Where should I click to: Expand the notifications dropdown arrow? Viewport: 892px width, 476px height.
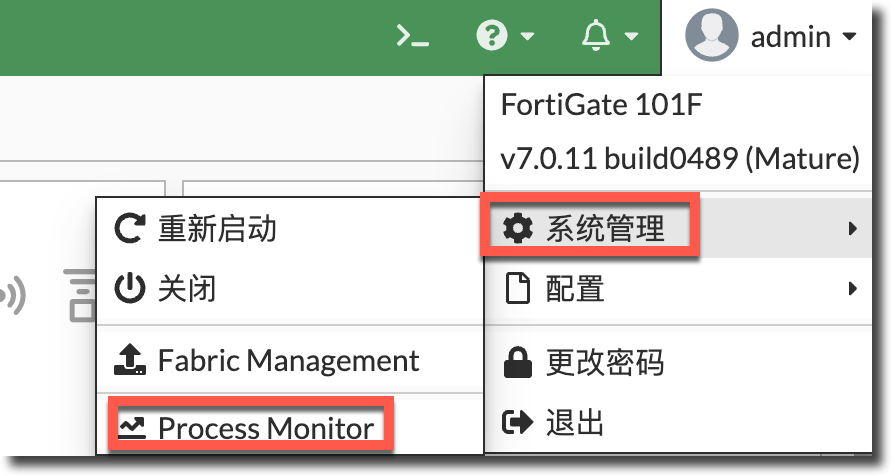tap(631, 38)
